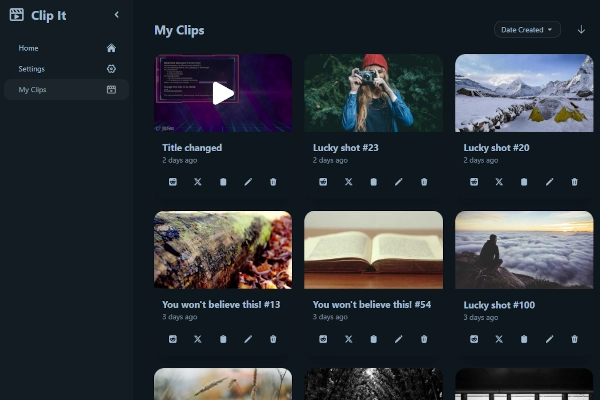
Task: Share "Title changed" clip to Reddit
Action: pos(173,182)
